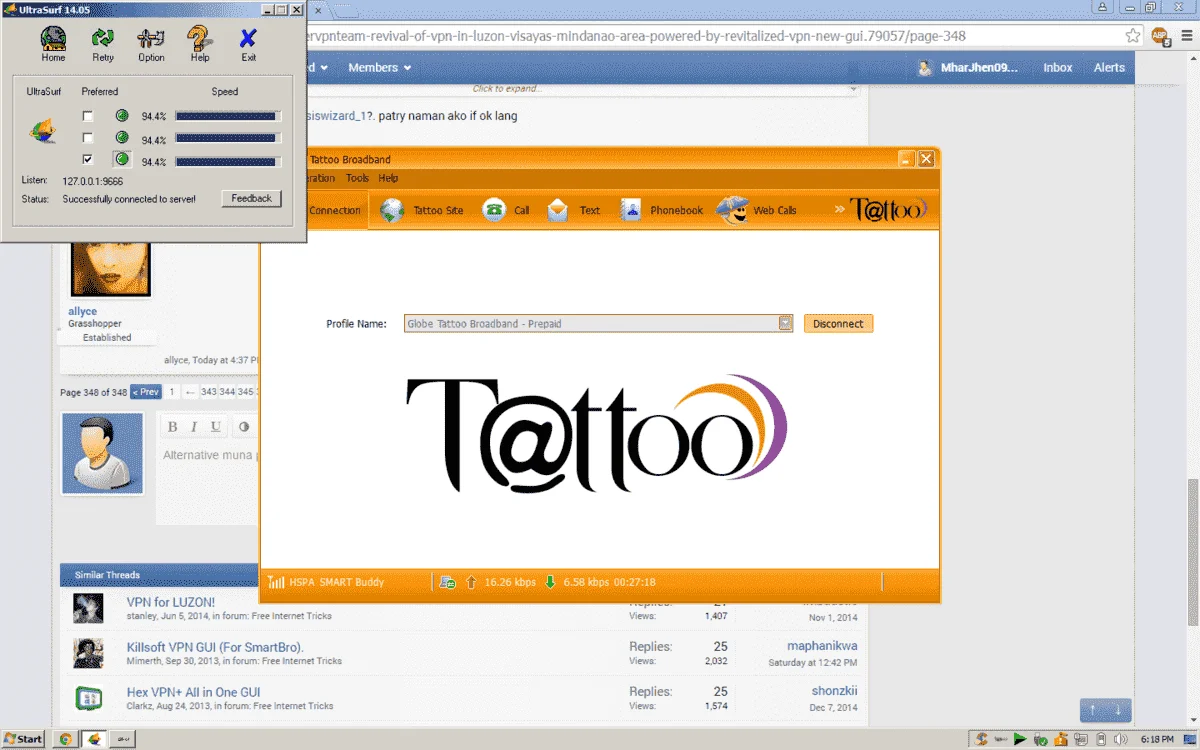Open the forum Inbox

(1057, 67)
